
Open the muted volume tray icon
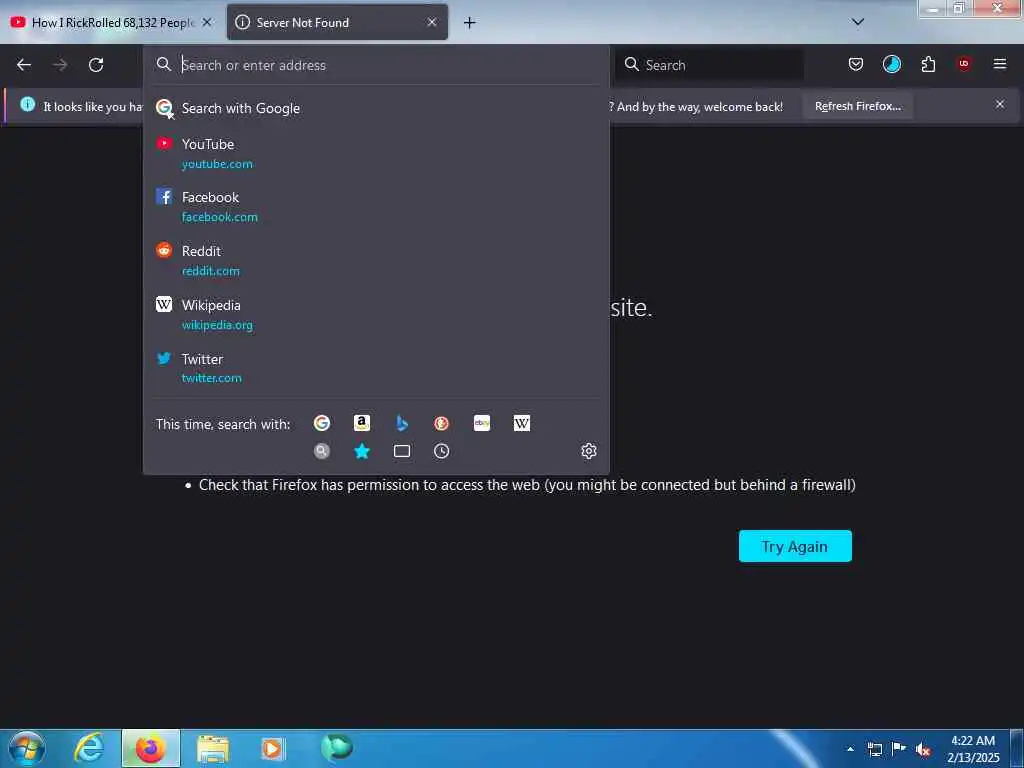pyautogui.click(x=922, y=749)
